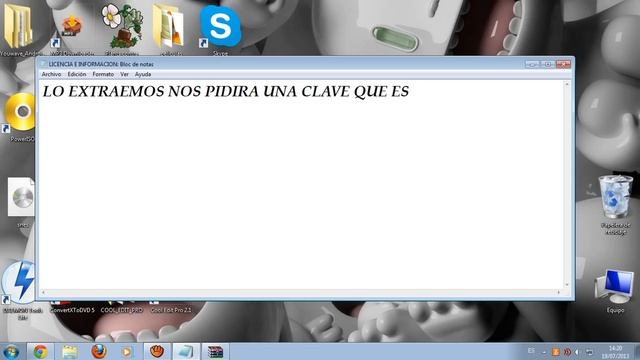Open the taskbar clock showing 14:20
Viewport: 640px width, 360px height.
point(615,352)
